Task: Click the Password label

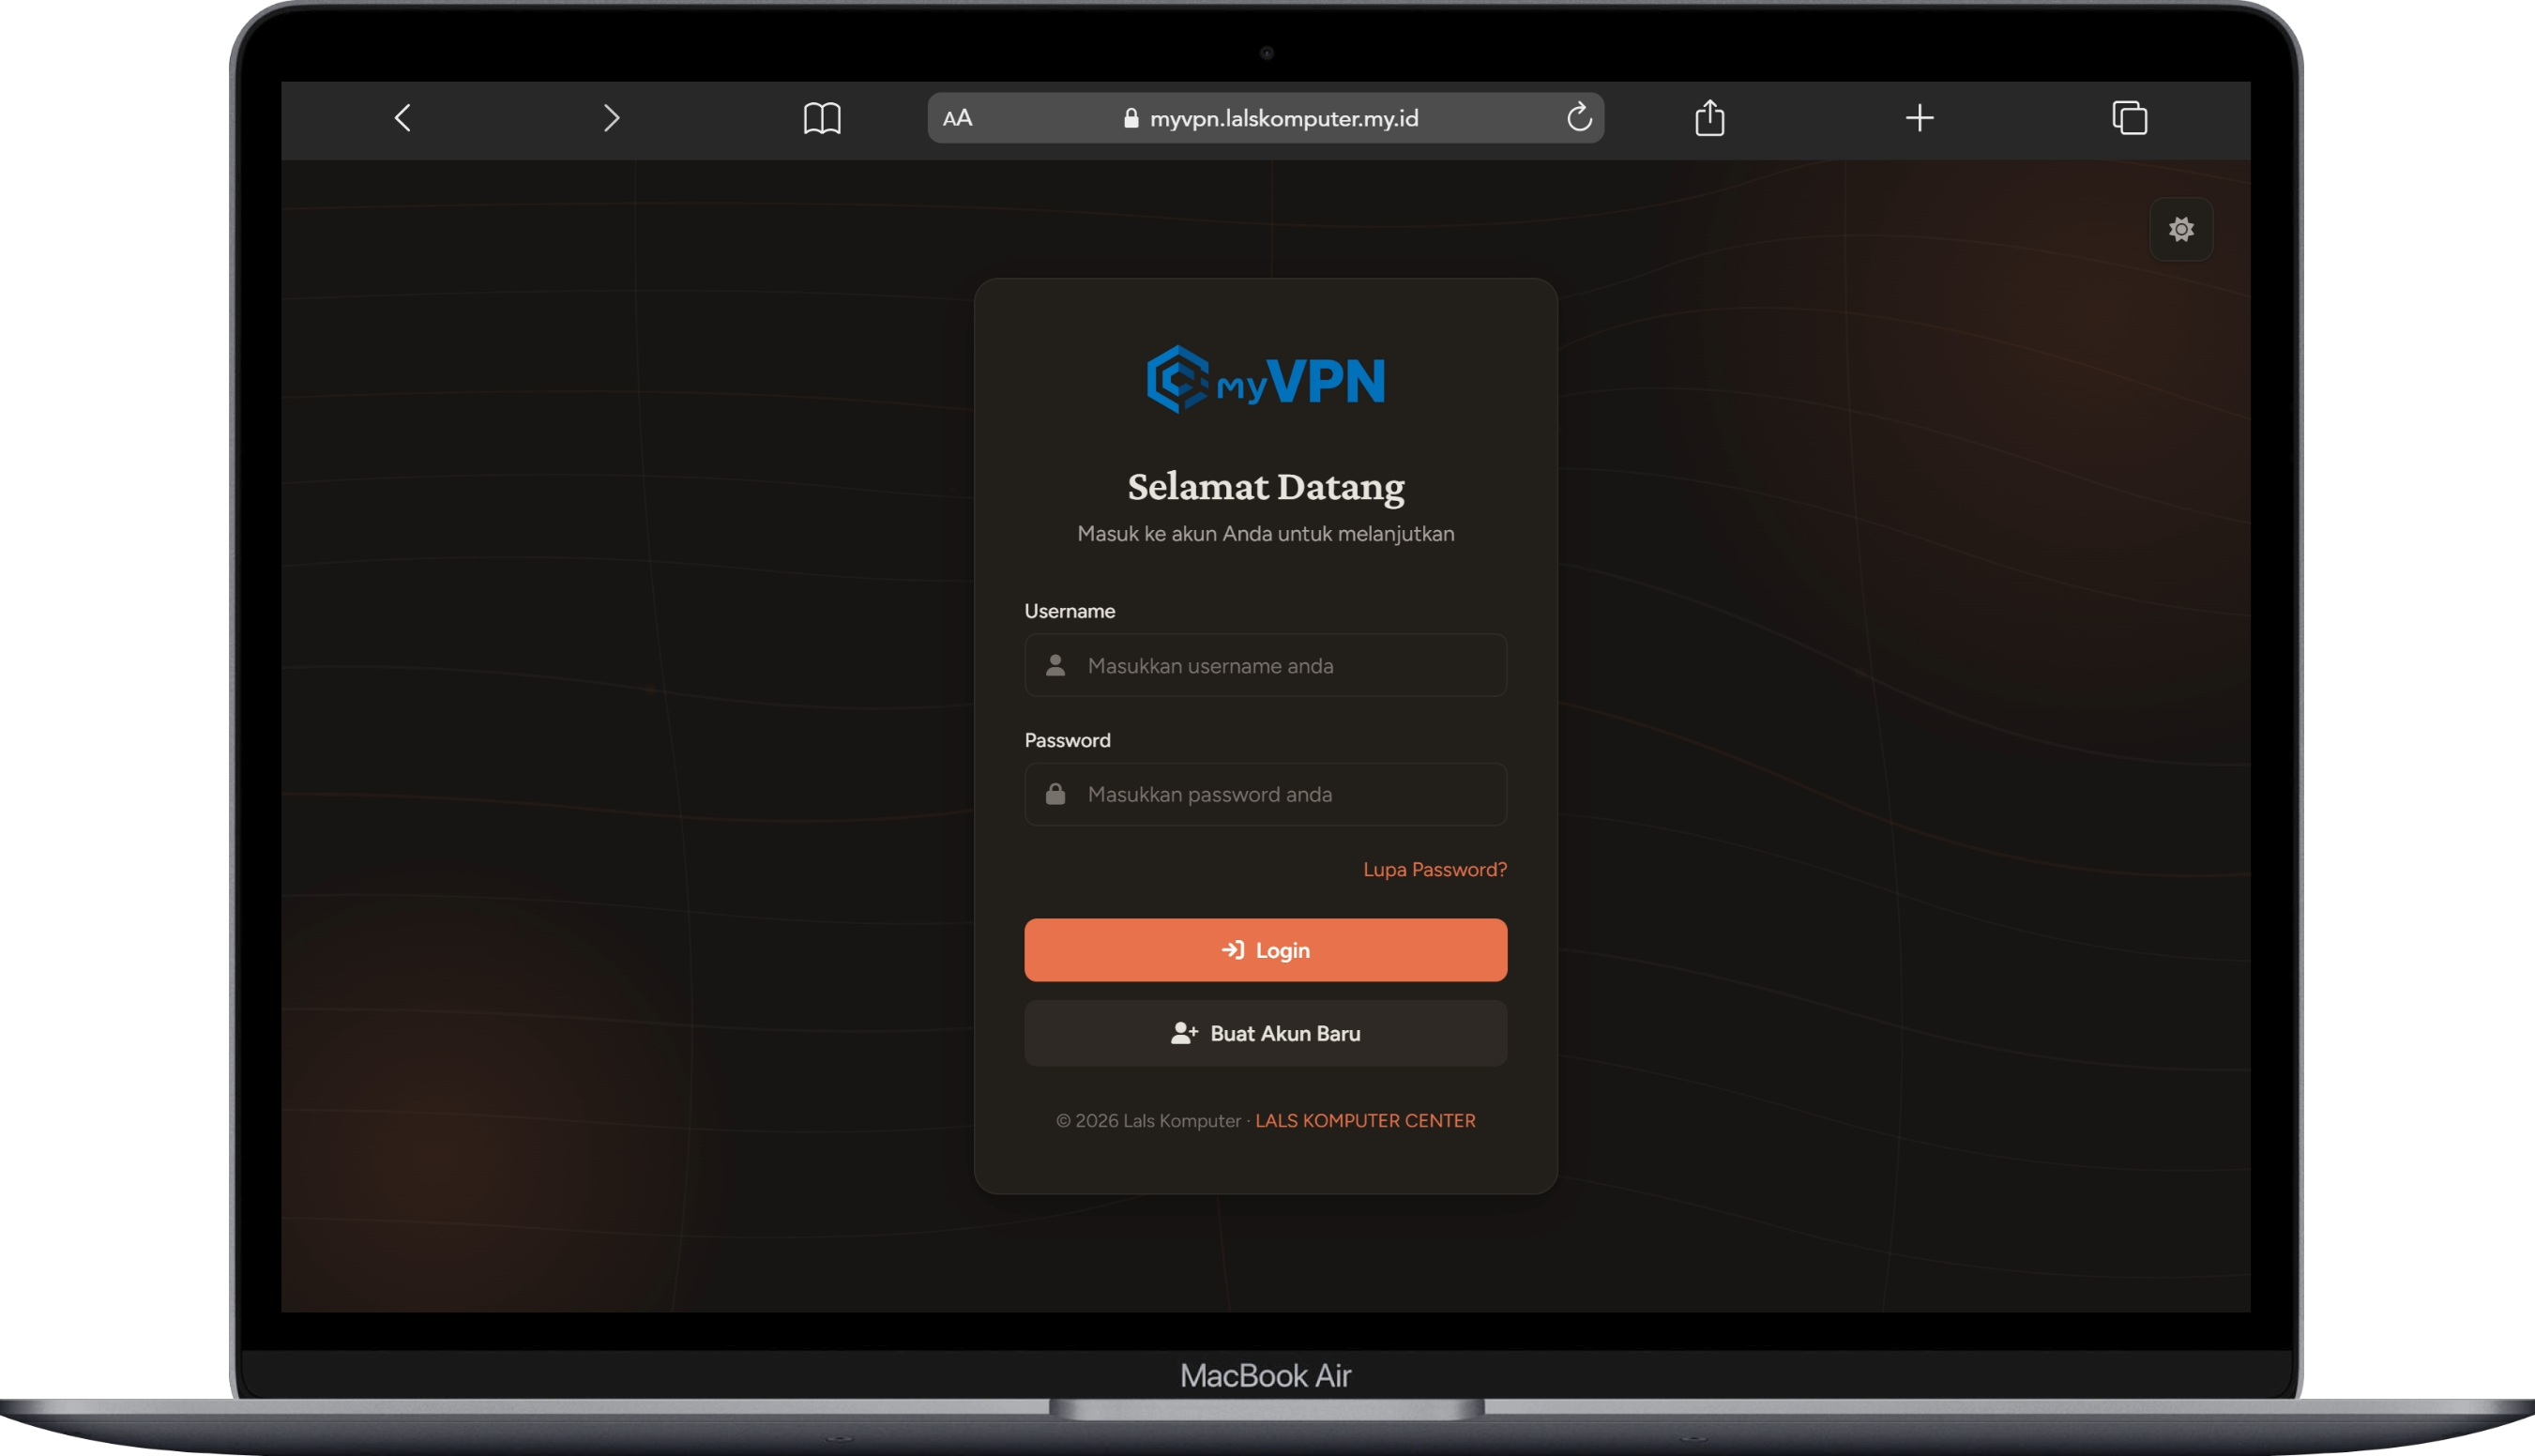Action: point(1067,740)
